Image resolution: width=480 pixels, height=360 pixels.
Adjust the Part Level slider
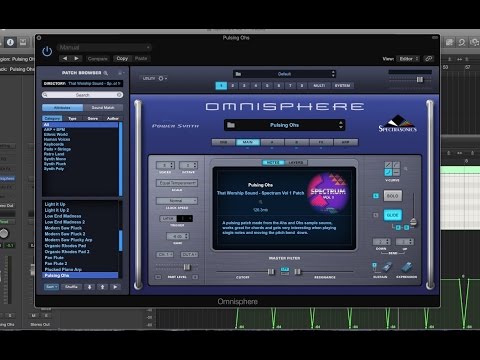(x=187, y=267)
